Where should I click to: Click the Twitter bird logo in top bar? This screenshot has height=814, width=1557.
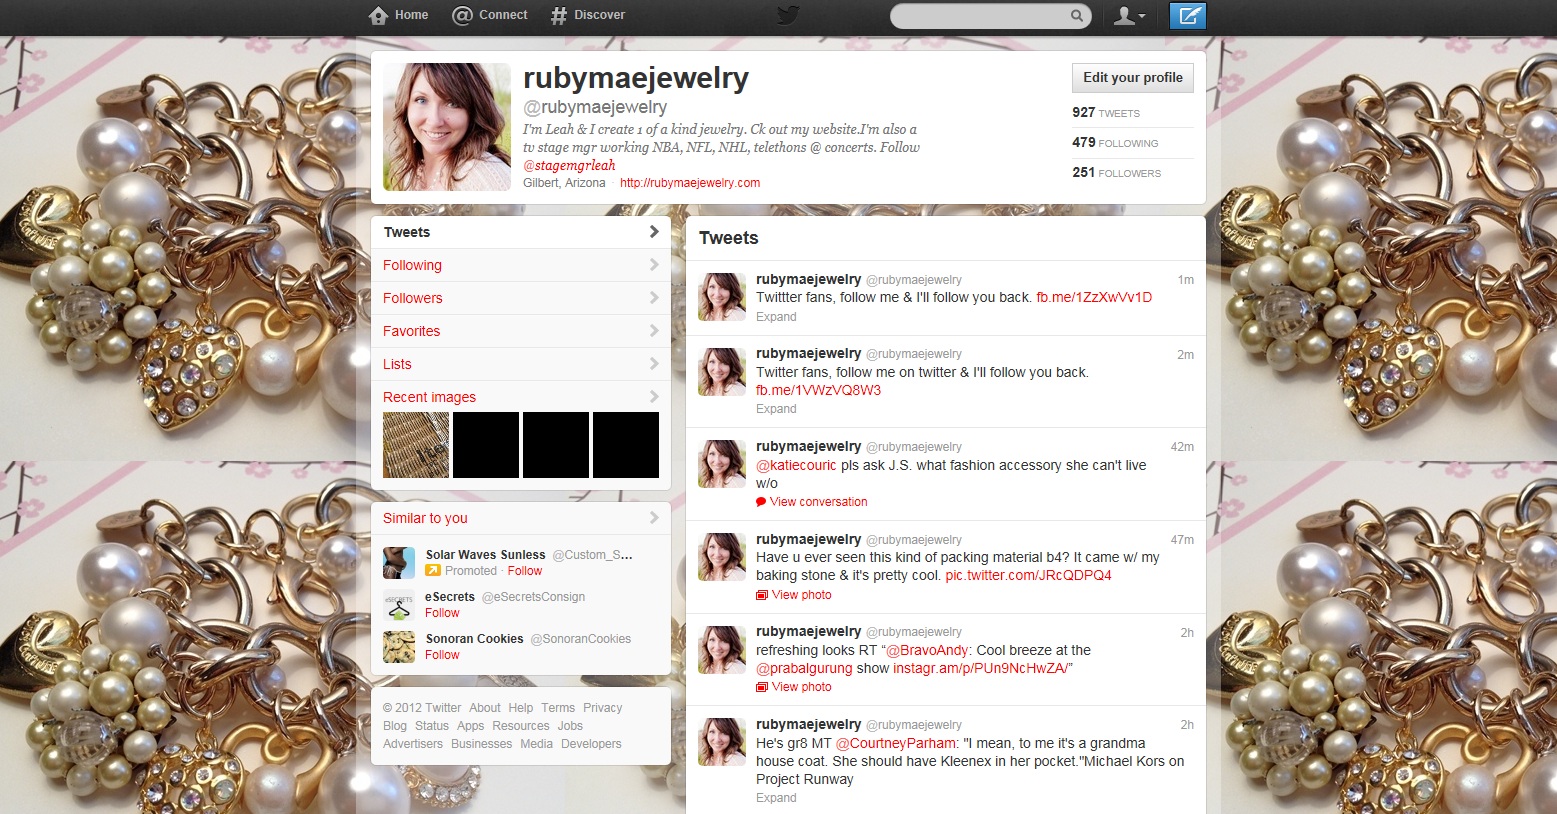click(x=788, y=15)
